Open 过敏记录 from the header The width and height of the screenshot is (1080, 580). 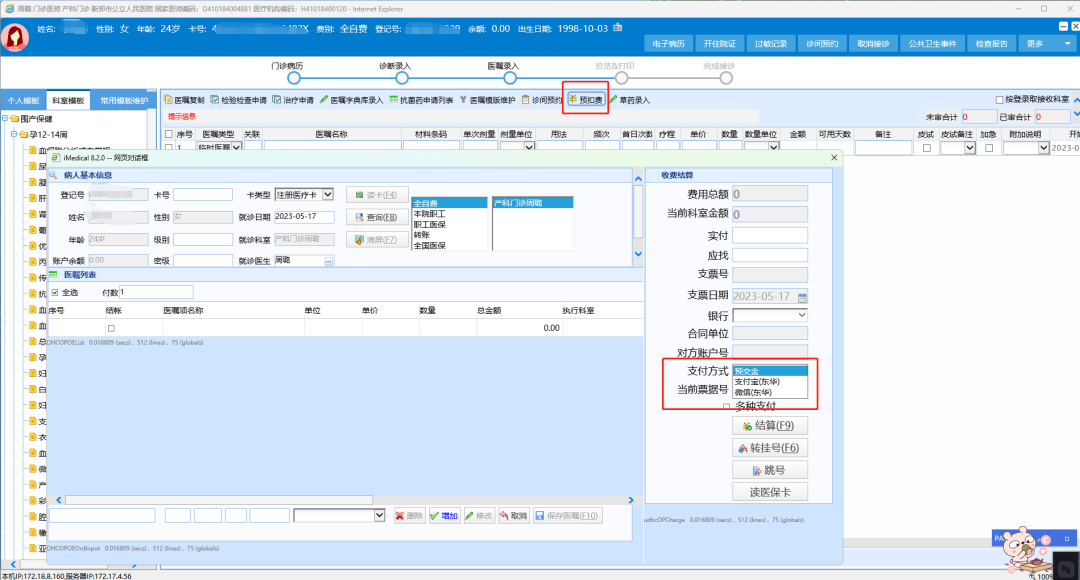[x=771, y=43]
